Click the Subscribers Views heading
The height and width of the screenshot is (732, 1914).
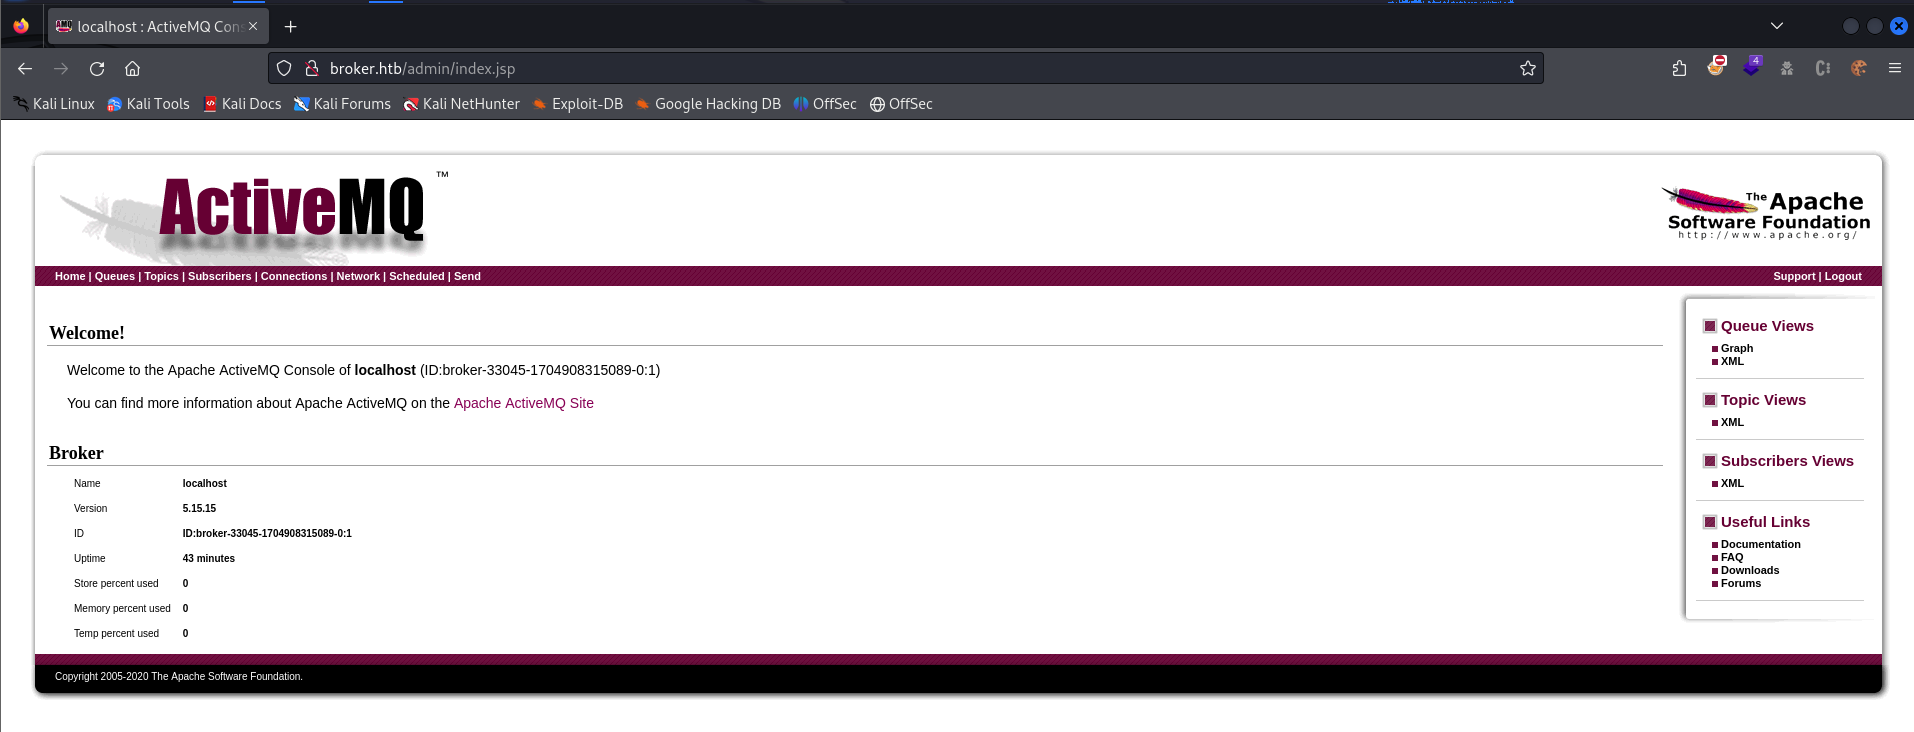(x=1787, y=461)
